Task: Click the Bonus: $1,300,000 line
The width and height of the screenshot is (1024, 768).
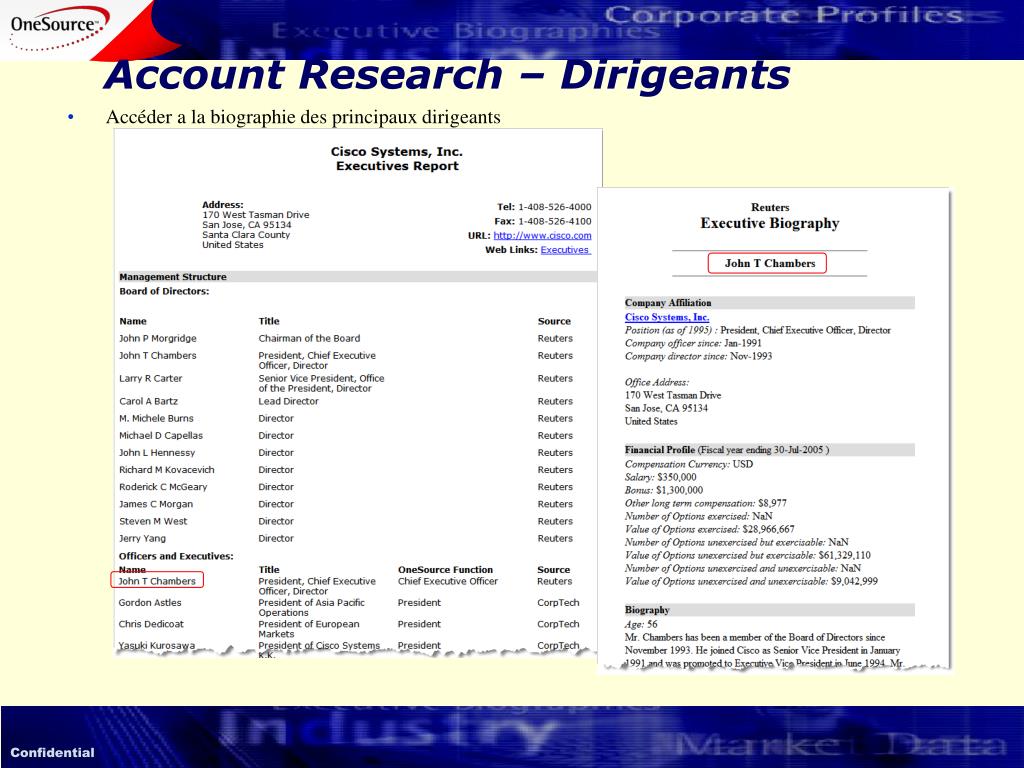Action: 664,490
